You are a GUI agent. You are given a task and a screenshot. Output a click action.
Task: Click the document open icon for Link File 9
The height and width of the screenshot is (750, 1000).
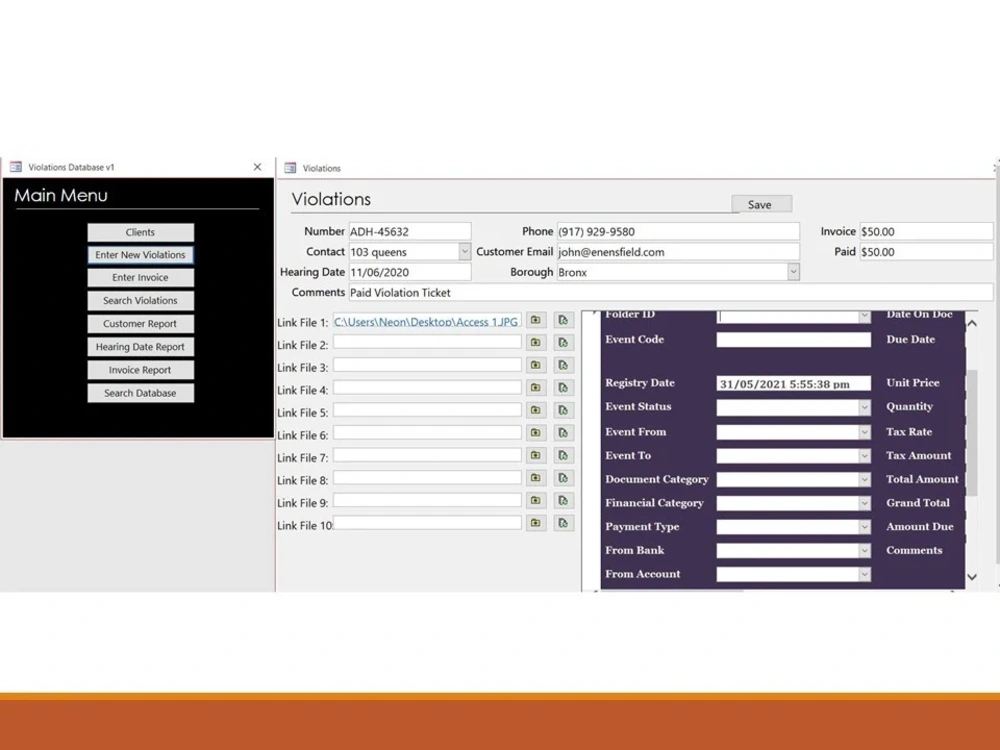pyautogui.click(x=563, y=501)
